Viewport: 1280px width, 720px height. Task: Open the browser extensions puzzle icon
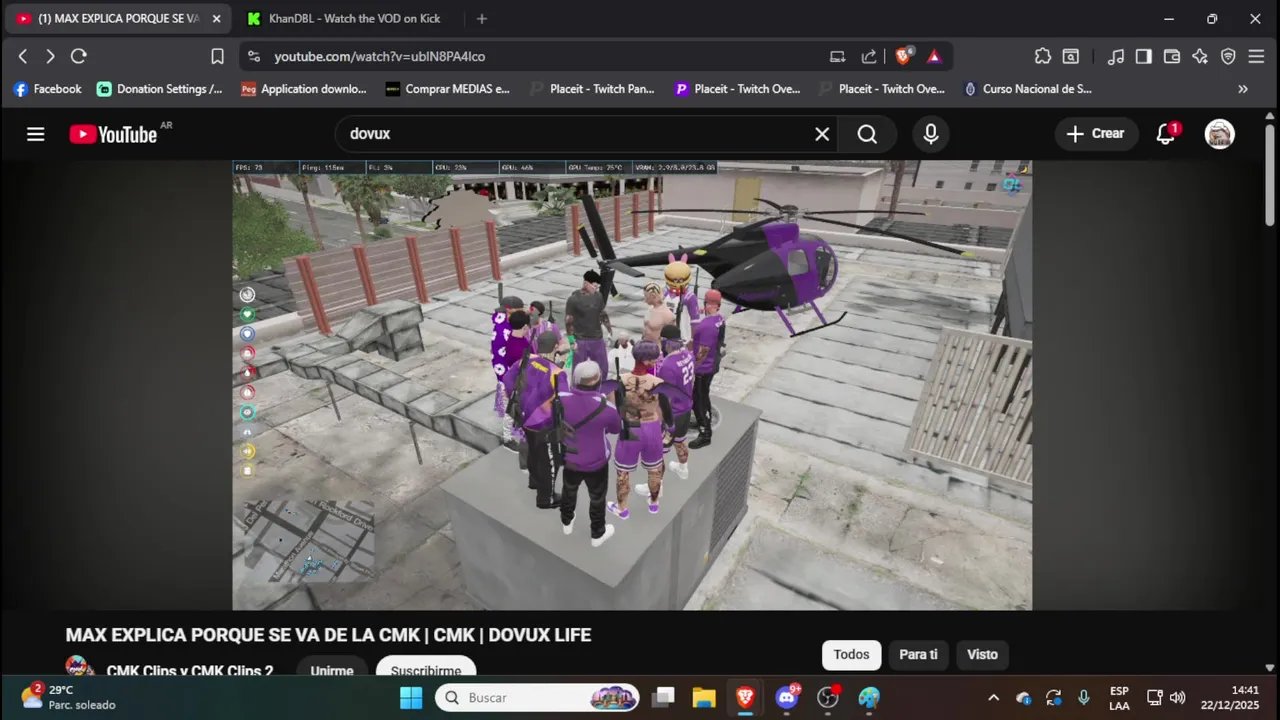1043,57
